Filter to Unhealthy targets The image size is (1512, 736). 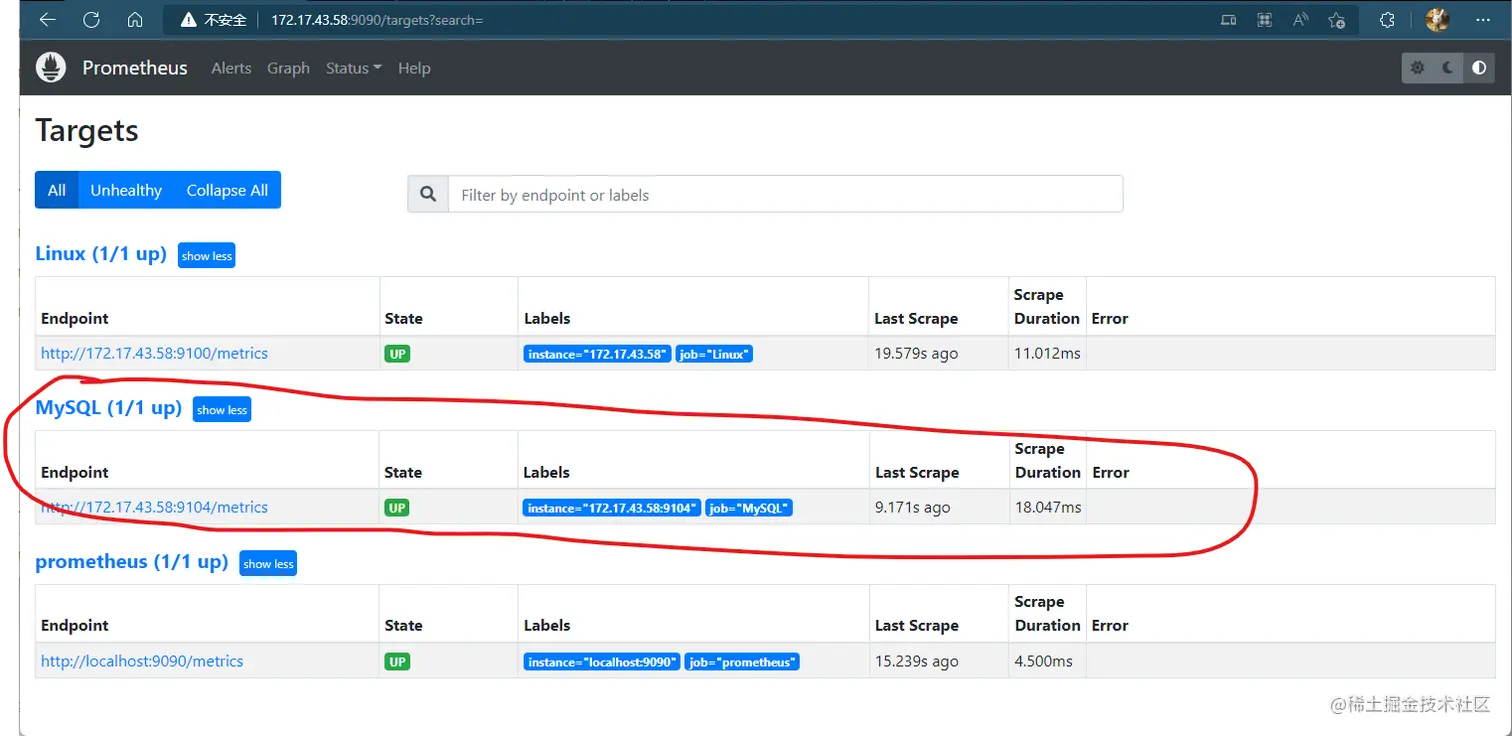click(126, 190)
